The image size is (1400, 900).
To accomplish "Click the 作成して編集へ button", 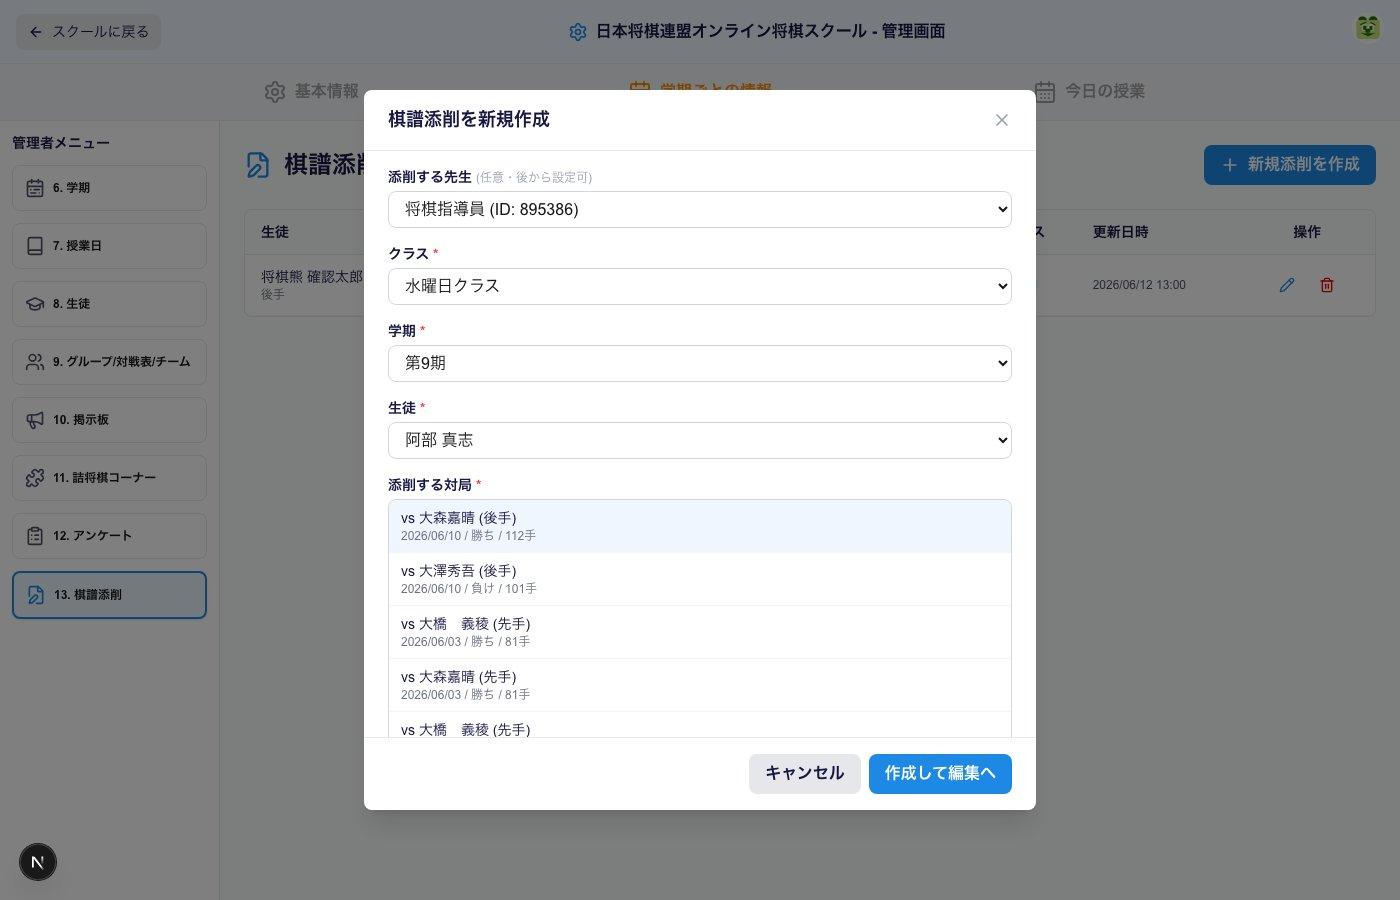I will (940, 774).
